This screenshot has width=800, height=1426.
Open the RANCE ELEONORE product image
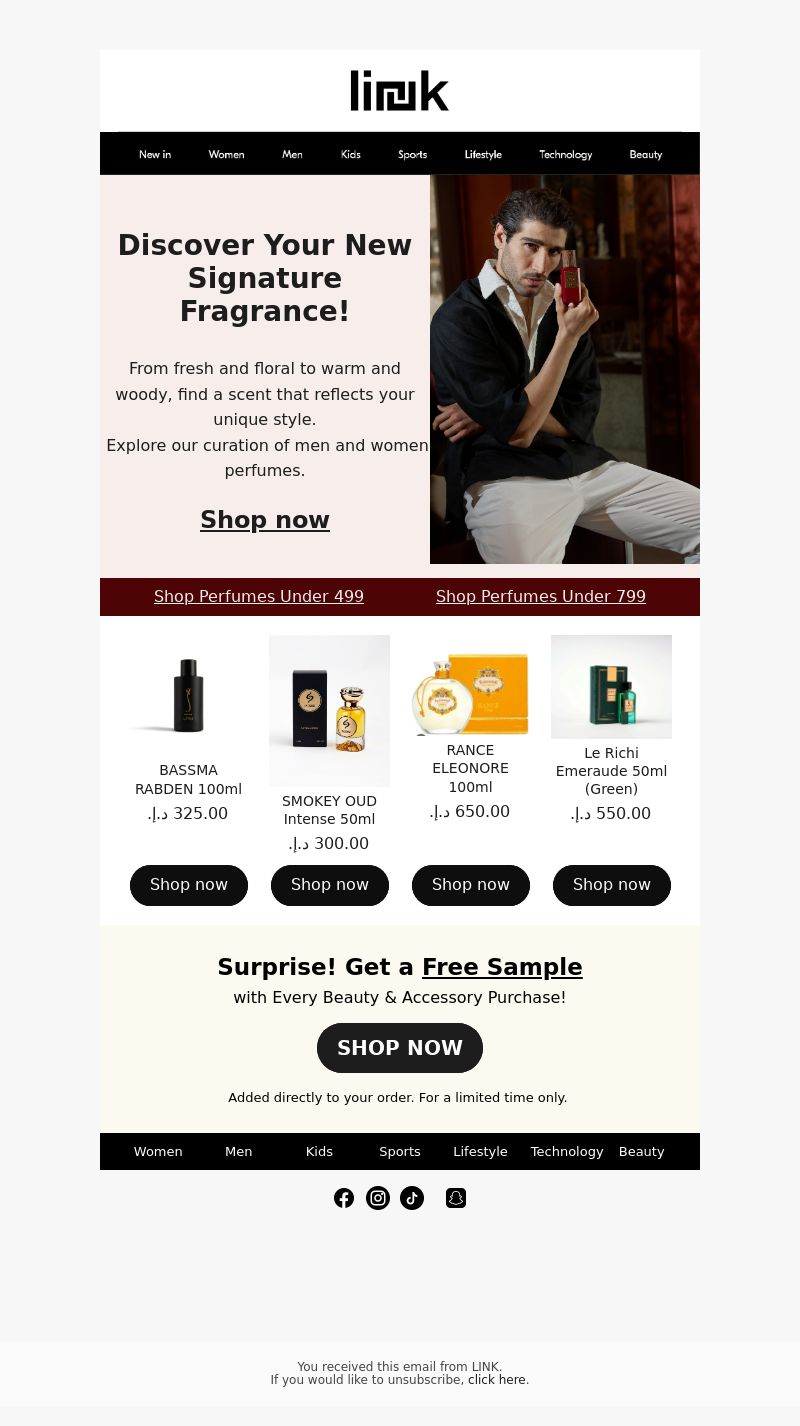[x=470, y=686]
